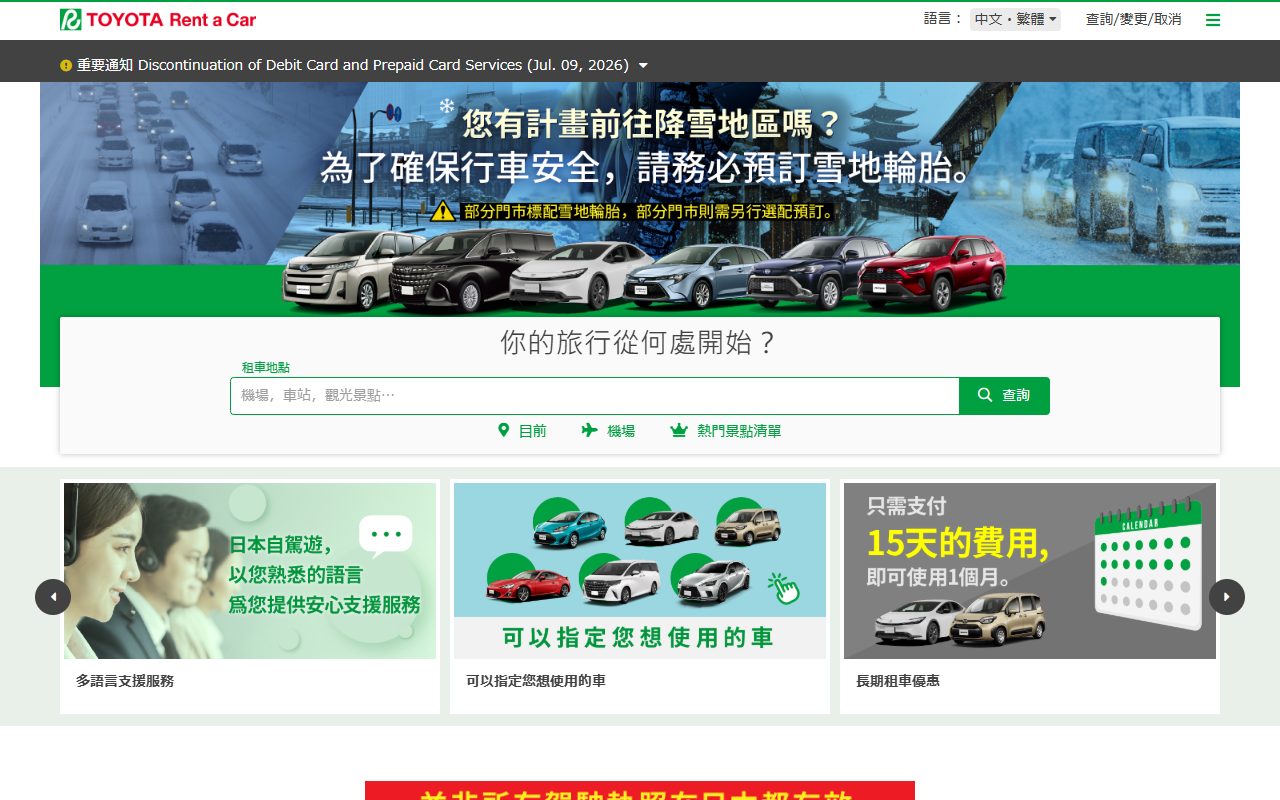1280x800 pixels.
Task: Open 查詢/變更/取消 reservation link
Action: (1133, 19)
